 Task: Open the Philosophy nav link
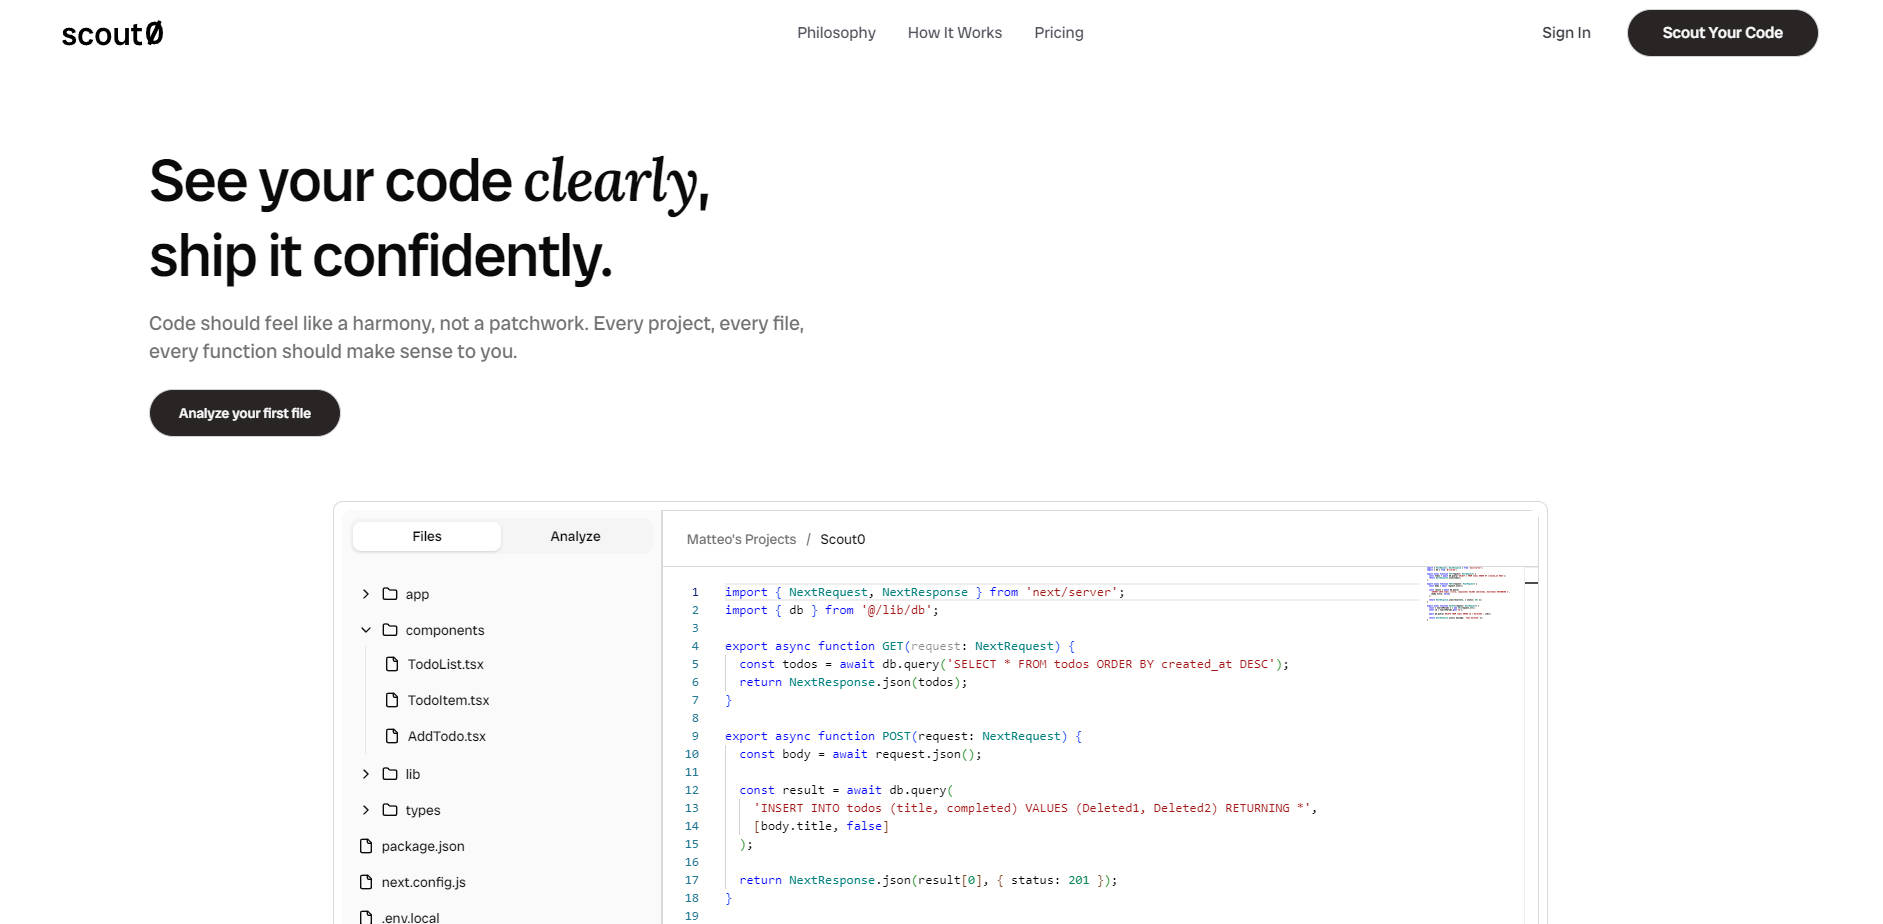point(836,33)
